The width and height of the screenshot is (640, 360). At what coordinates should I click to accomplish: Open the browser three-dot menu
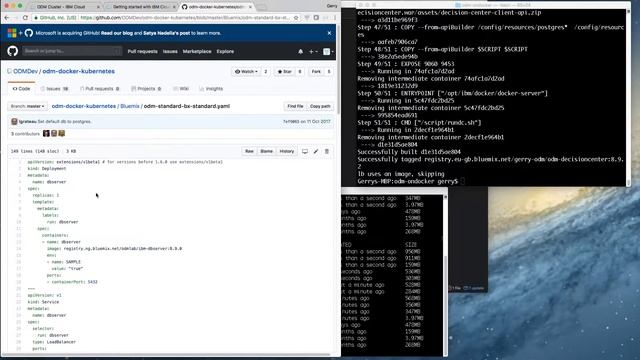(x=335, y=18)
